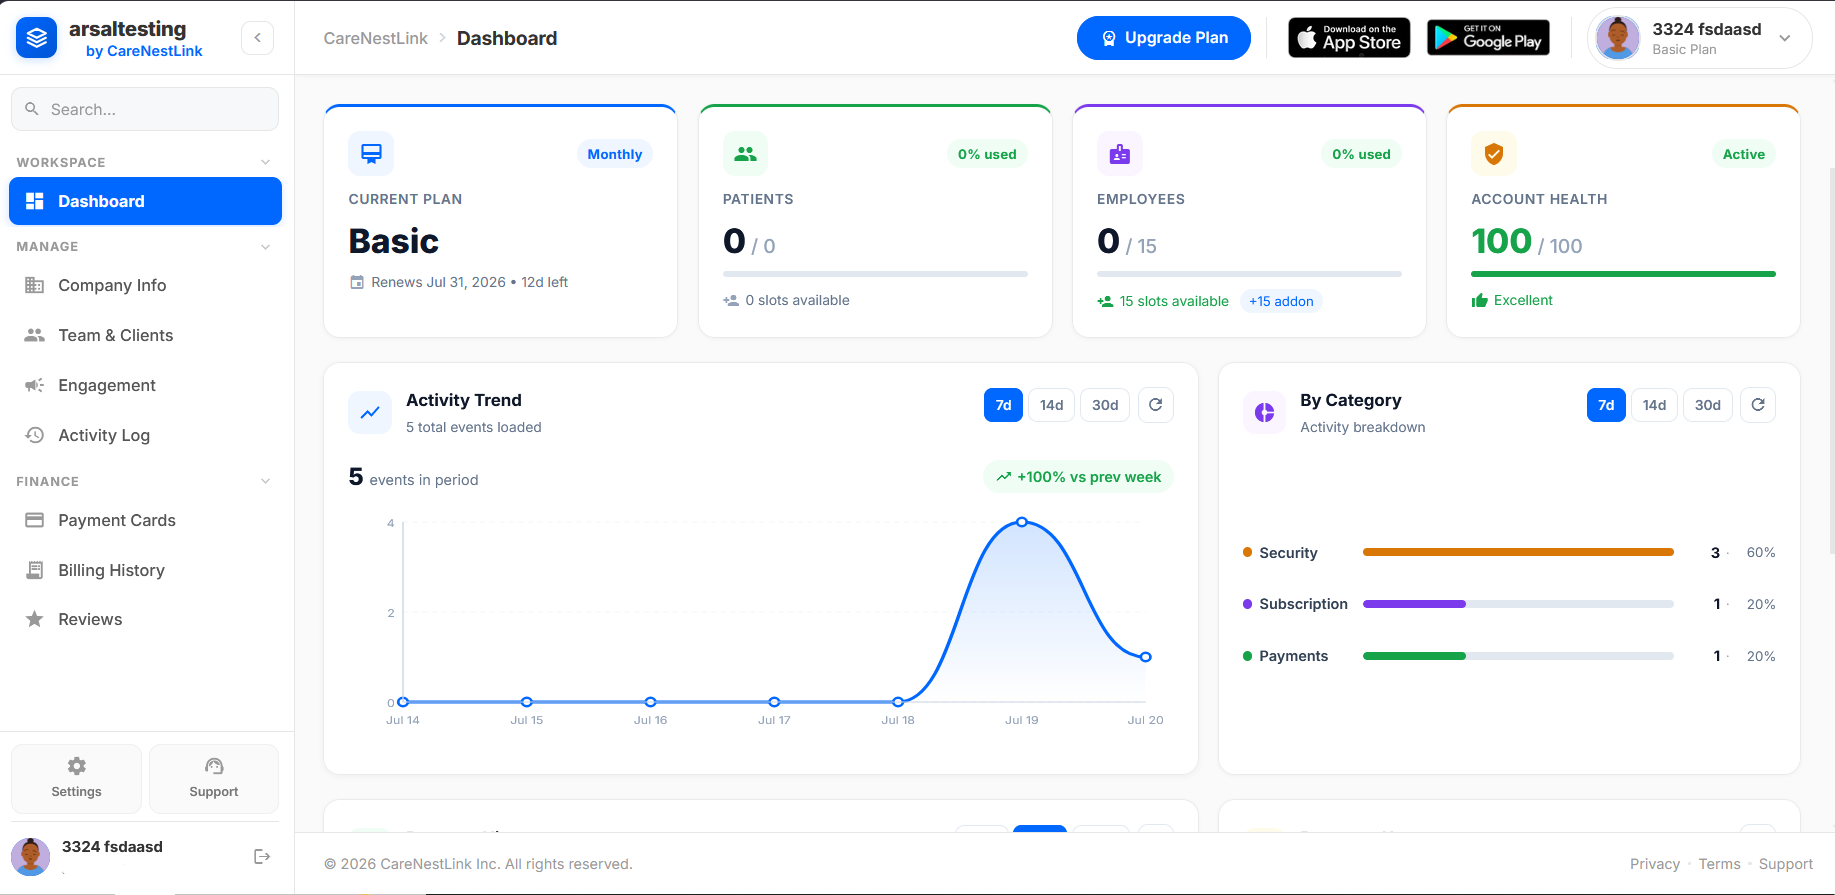The width and height of the screenshot is (1835, 895).
Task: Select 14d range in Activity Trend
Action: click(x=1051, y=405)
